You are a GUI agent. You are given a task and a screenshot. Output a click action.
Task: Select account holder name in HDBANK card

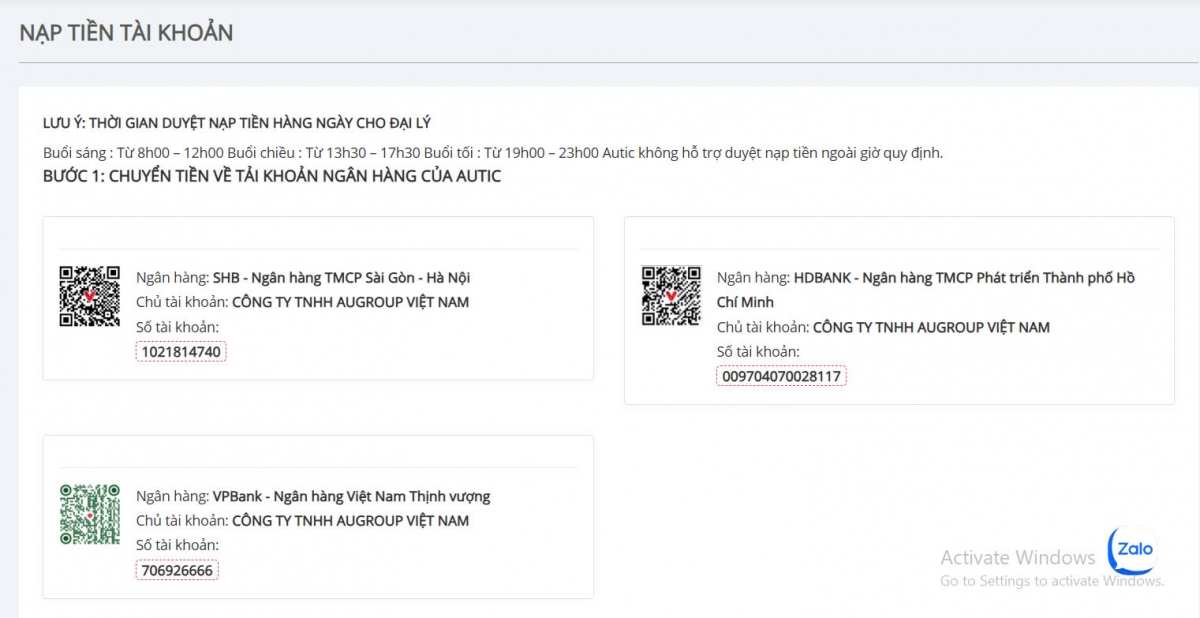[x=931, y=327]
